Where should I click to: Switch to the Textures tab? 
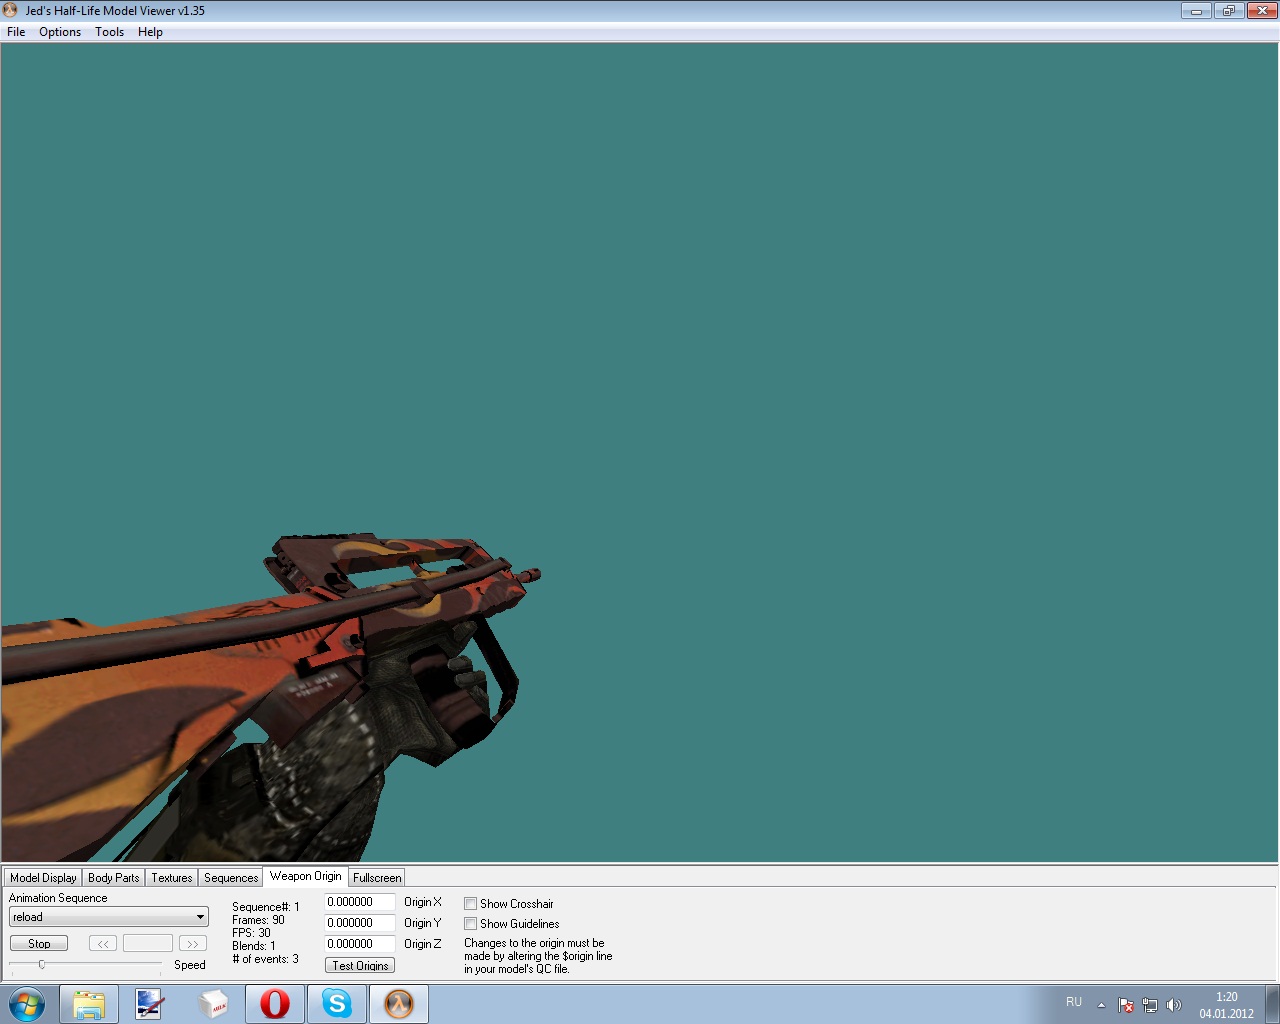[x=171, y=878]
